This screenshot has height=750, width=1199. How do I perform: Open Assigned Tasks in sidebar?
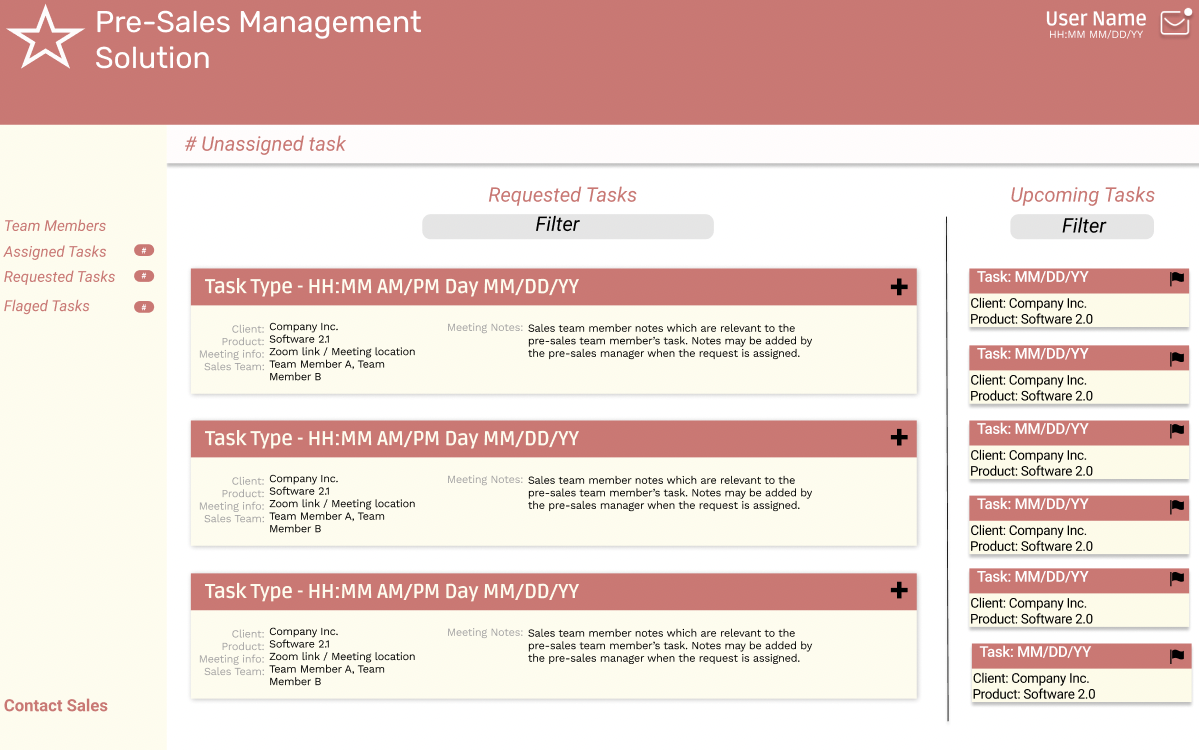pos(55,252)
